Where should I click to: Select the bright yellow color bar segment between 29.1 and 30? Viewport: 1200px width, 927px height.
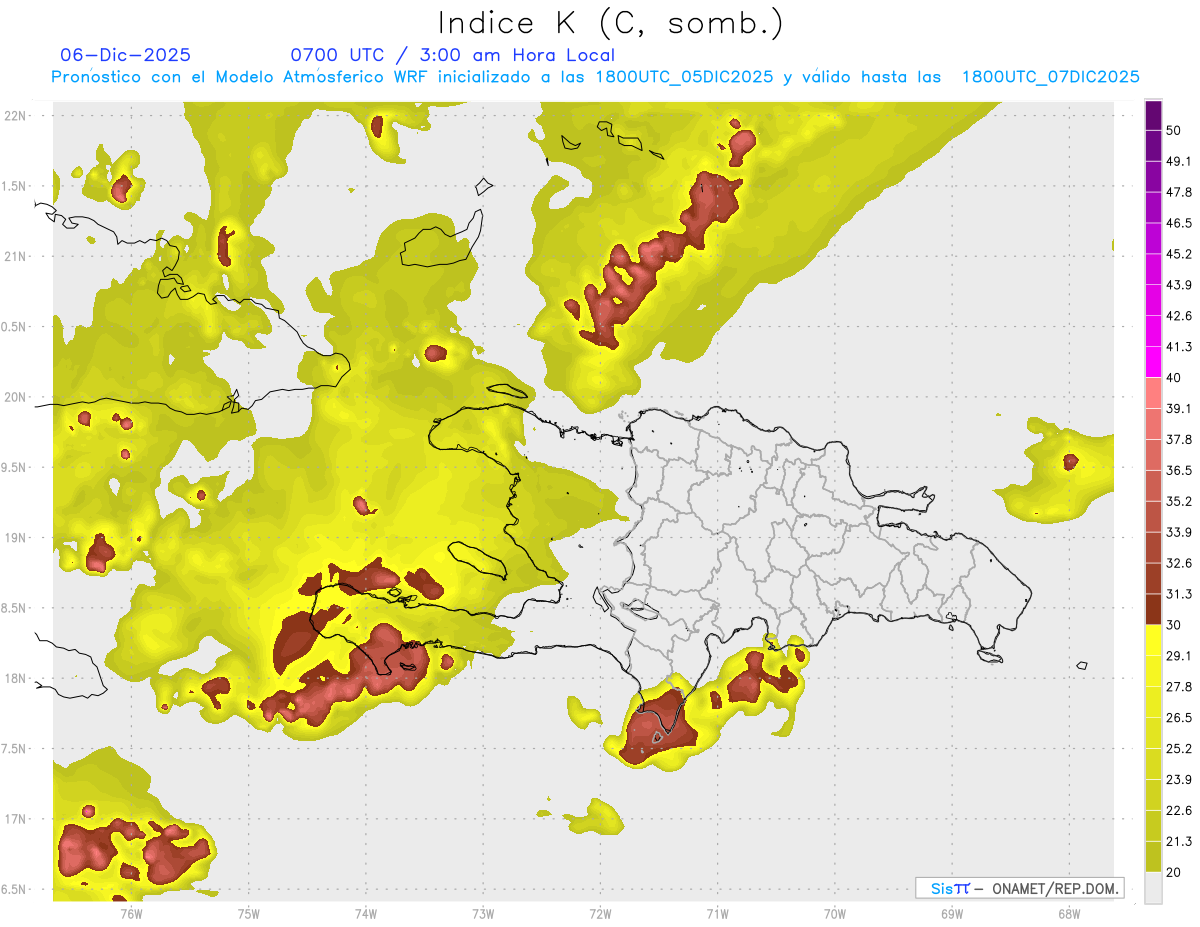point(1153,640)
